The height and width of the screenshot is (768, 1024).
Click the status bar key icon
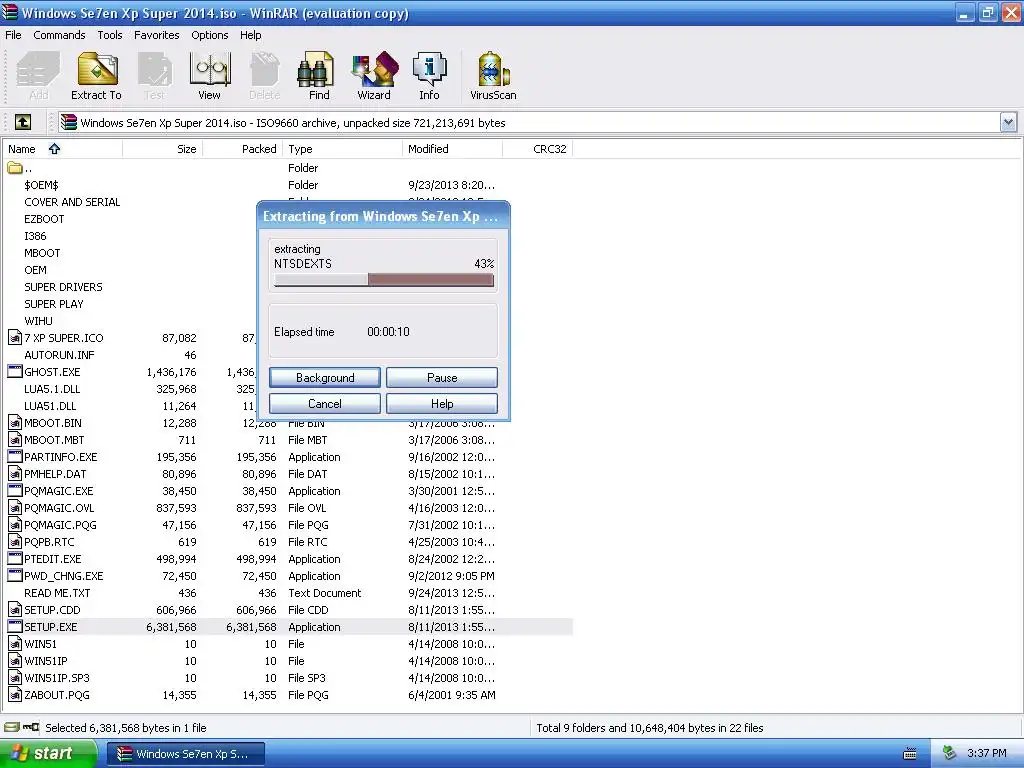[31, 727]
